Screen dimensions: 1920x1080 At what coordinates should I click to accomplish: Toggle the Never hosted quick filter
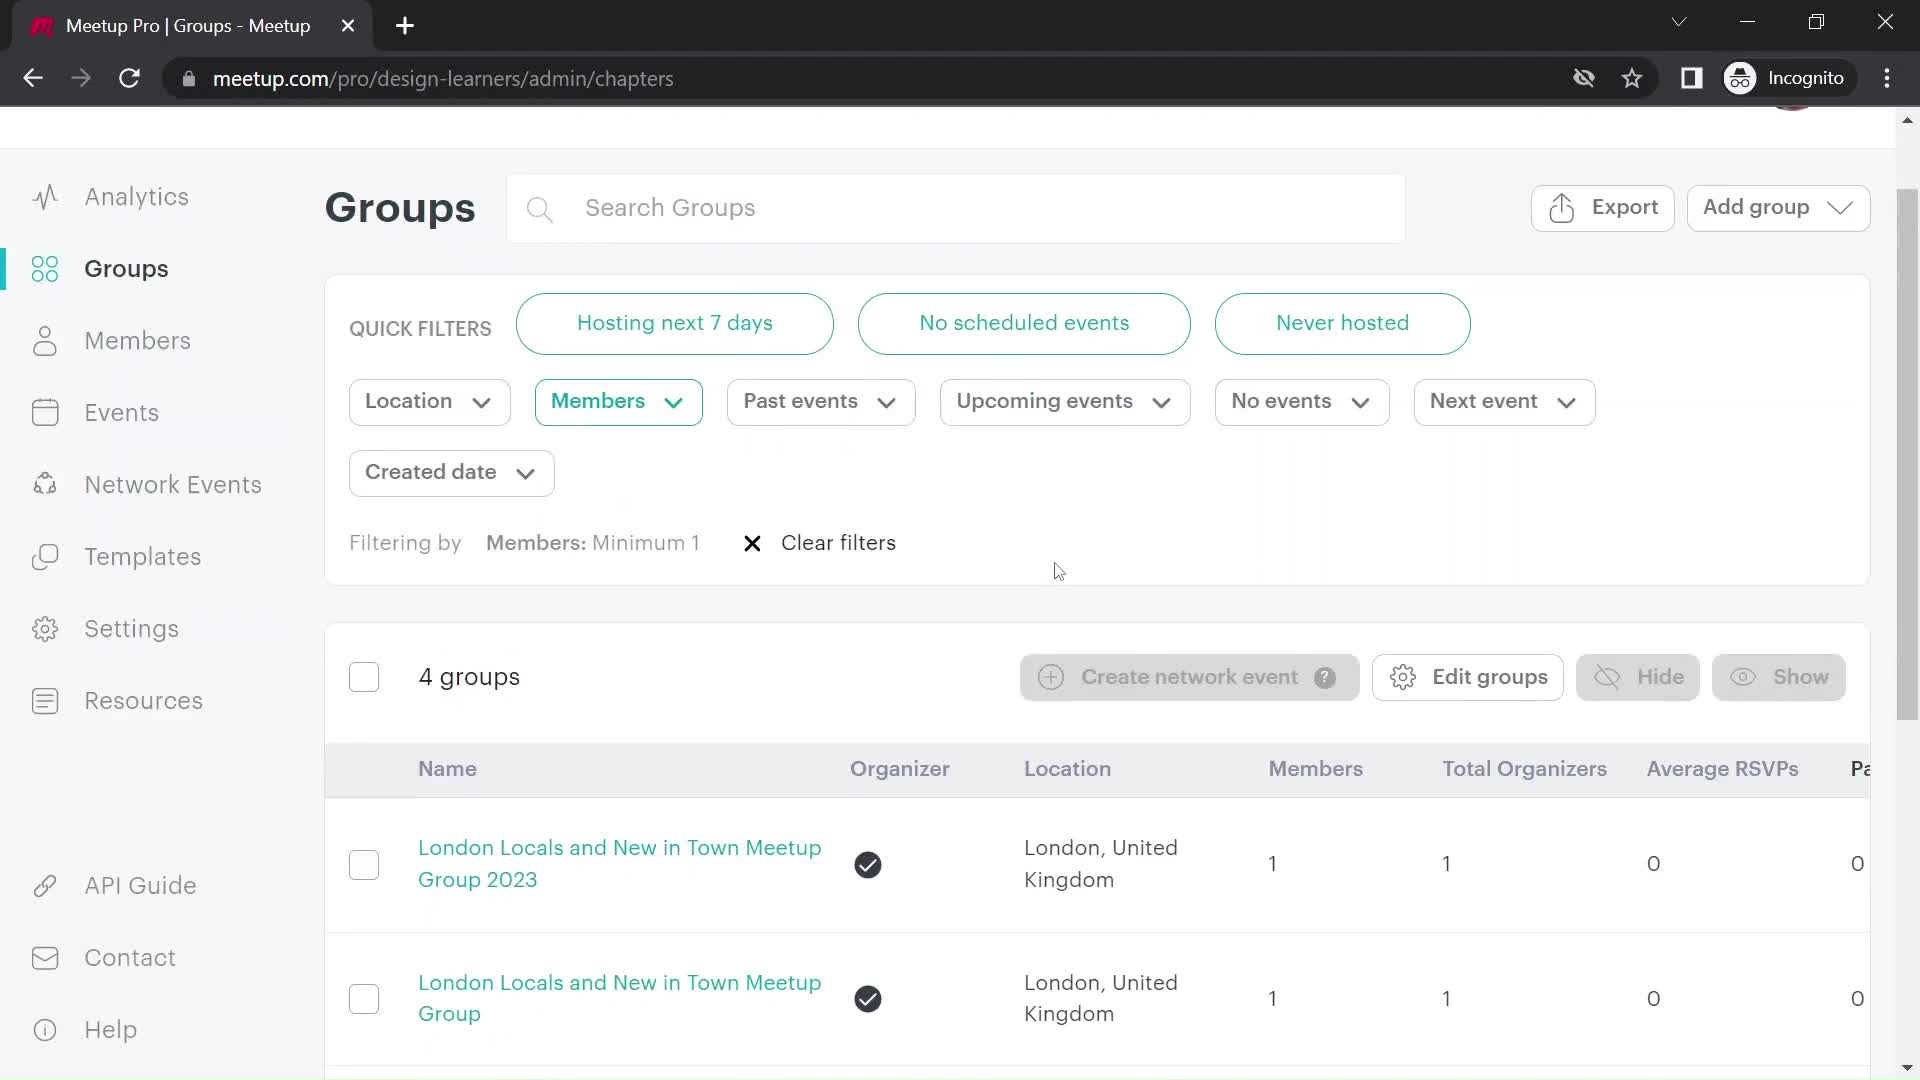[x=1342, y=324]
